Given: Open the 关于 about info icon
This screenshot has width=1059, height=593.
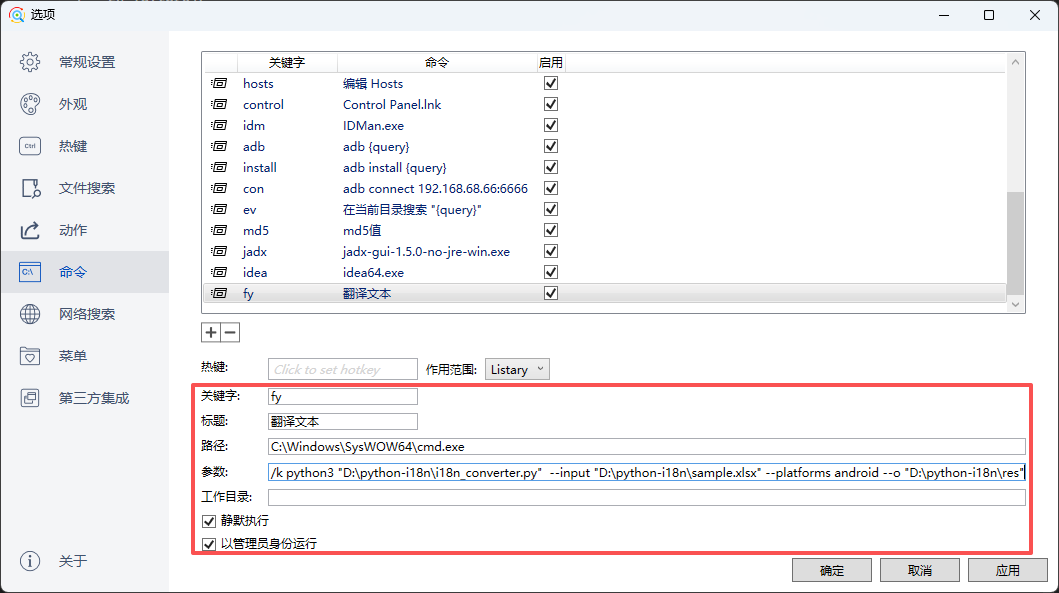Looking at the screenshot, I should pos(30,561).
